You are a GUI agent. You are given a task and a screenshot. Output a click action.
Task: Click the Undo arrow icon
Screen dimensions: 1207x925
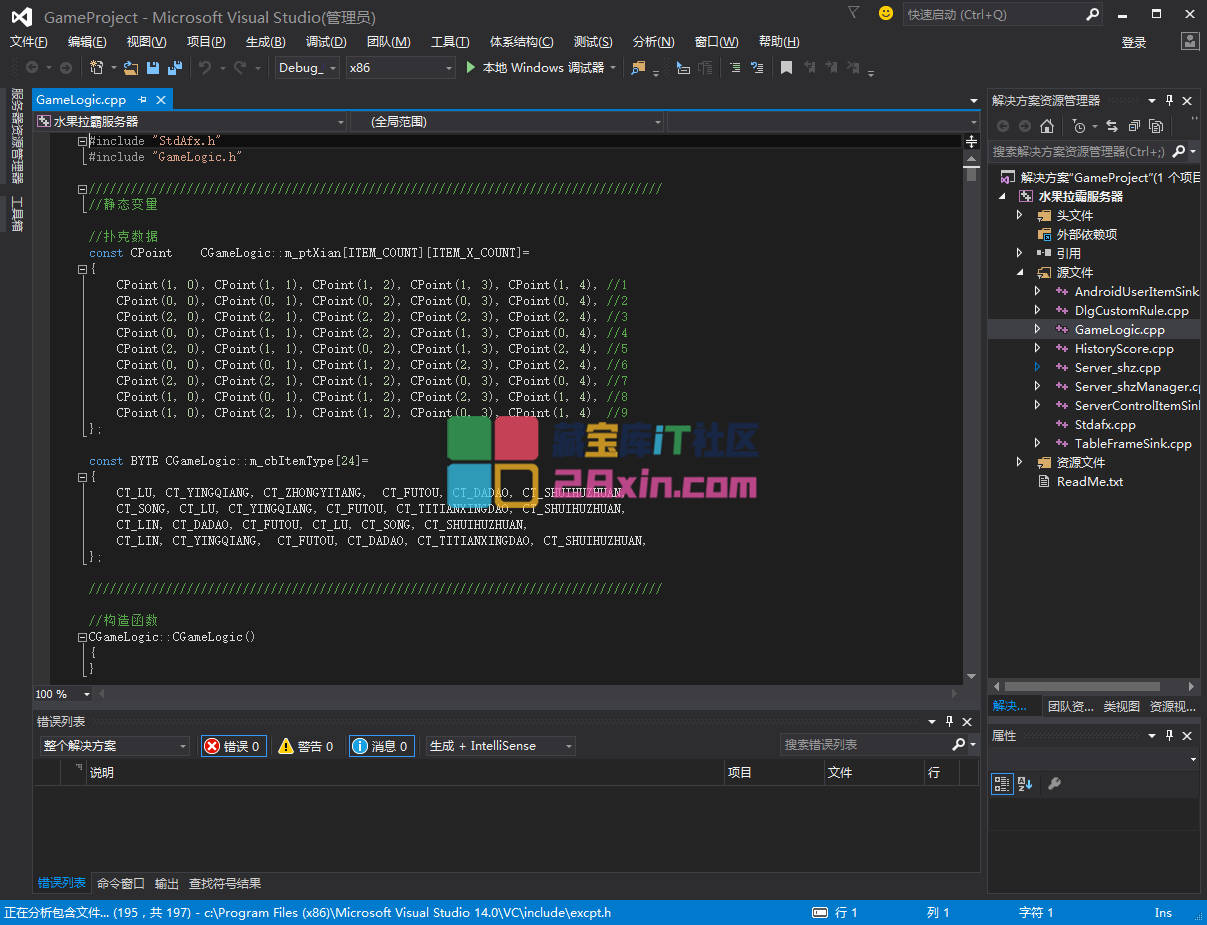(x=205, y=68)
